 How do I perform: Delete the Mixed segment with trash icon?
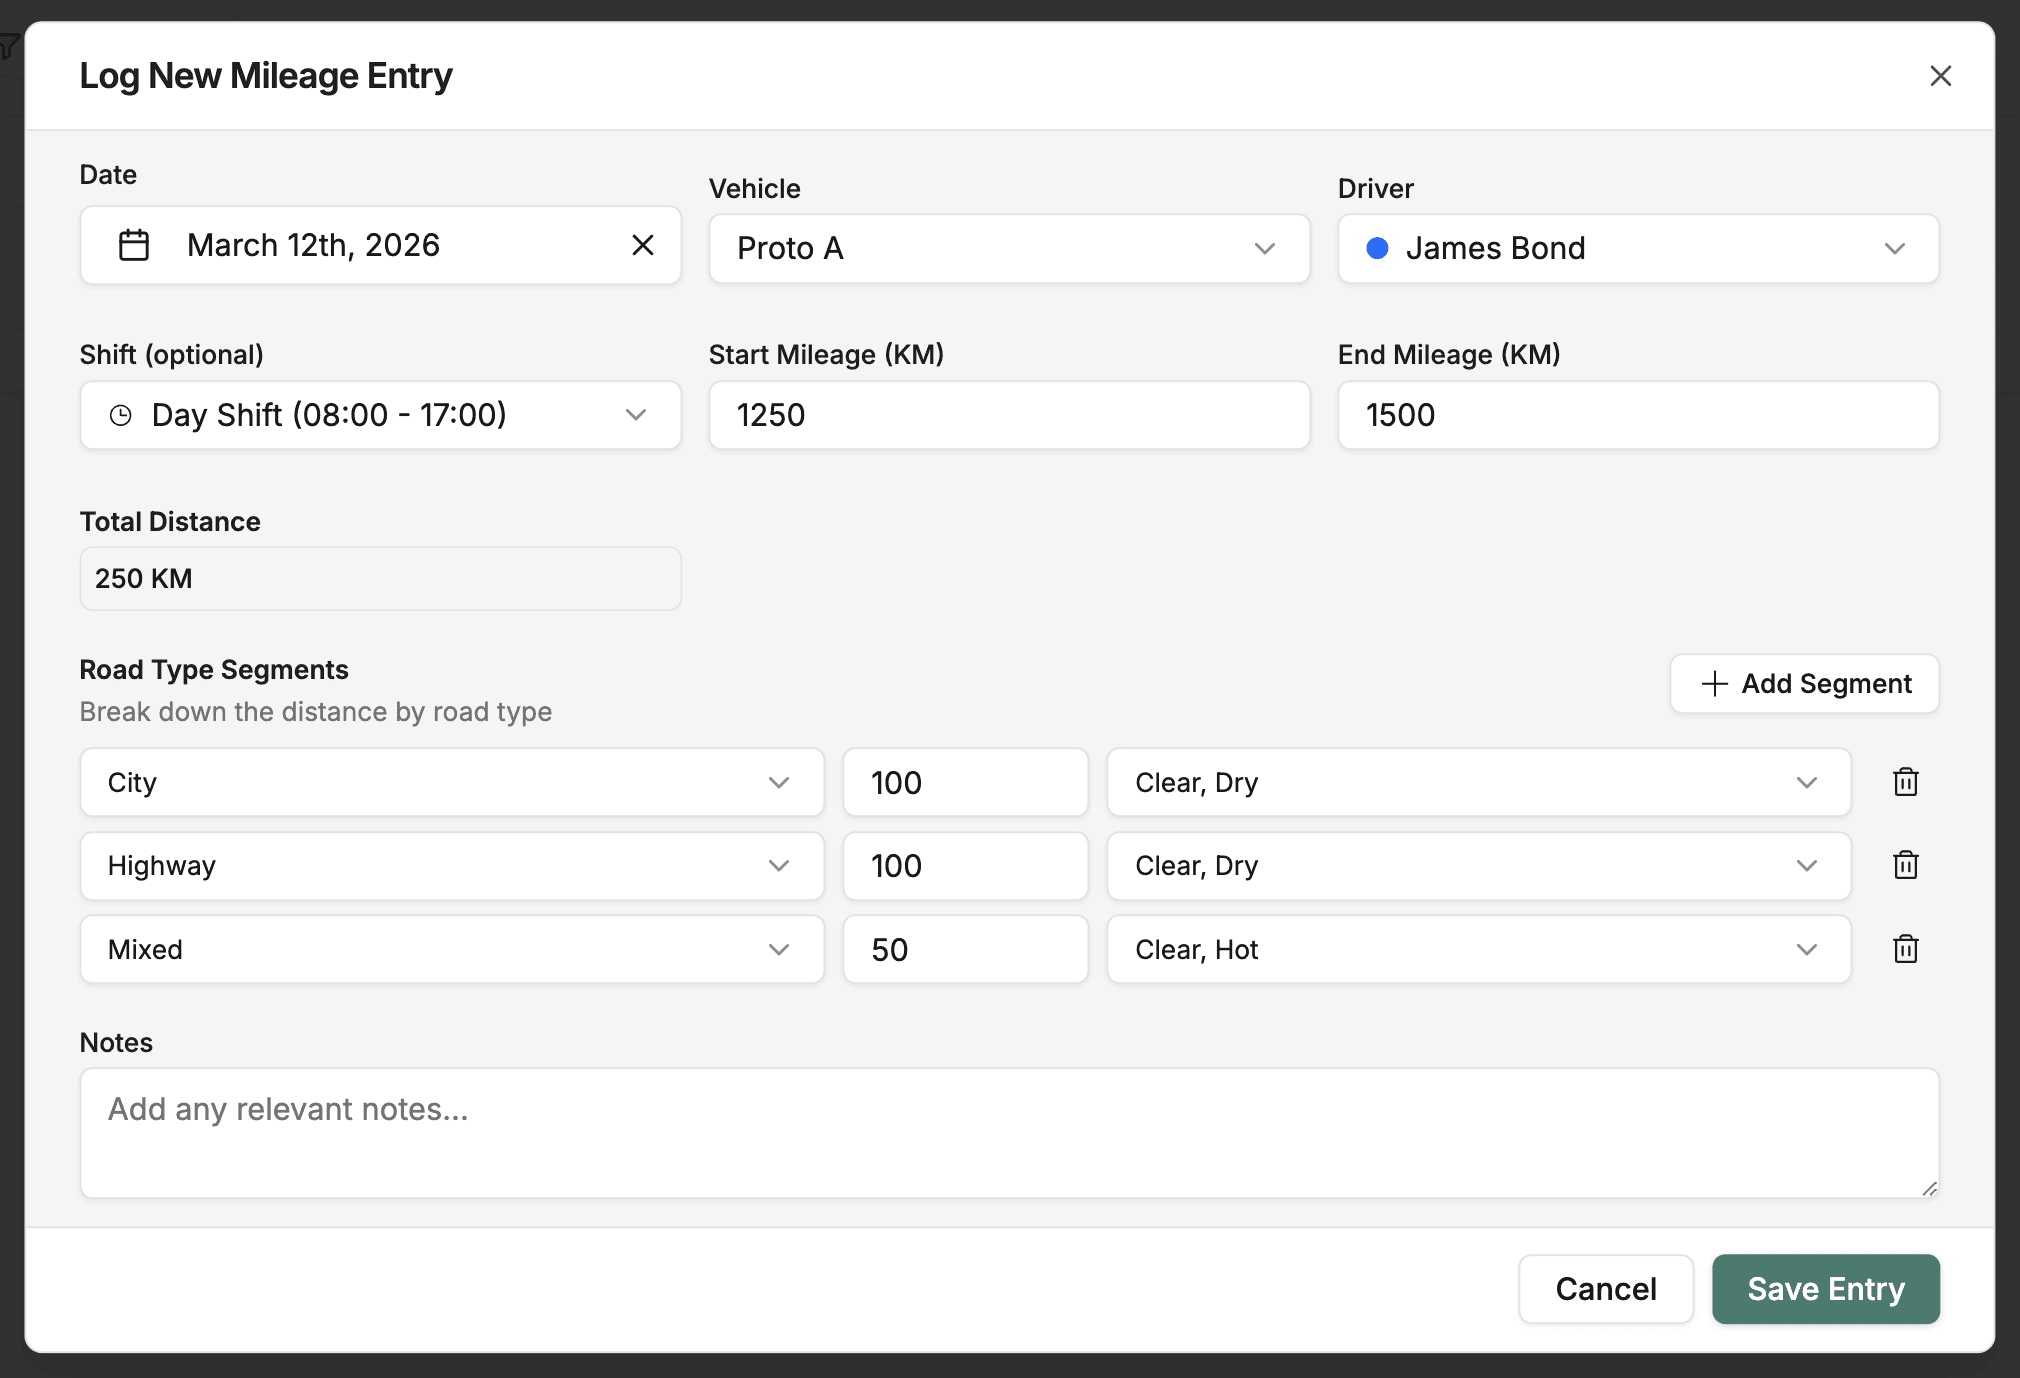[x=1906, y=949]
